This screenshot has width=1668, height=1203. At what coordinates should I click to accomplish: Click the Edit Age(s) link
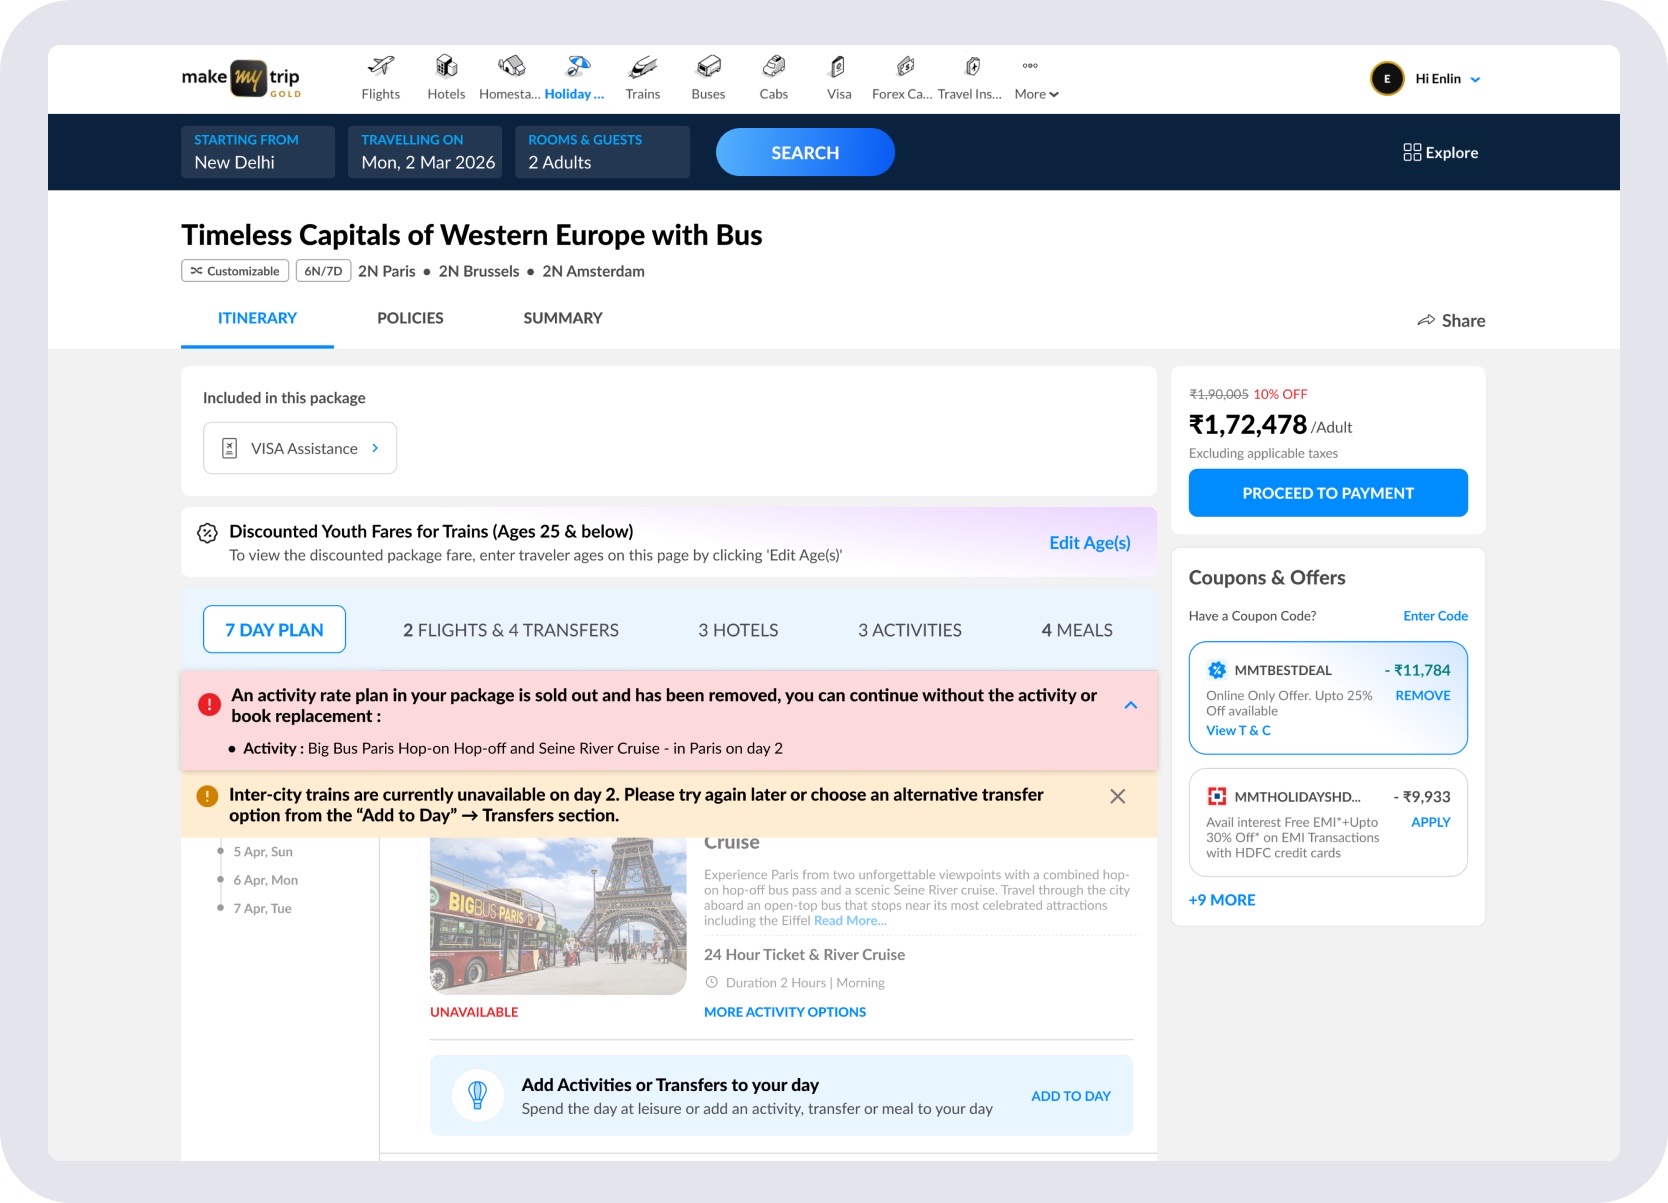click(x=1090, y=542)
